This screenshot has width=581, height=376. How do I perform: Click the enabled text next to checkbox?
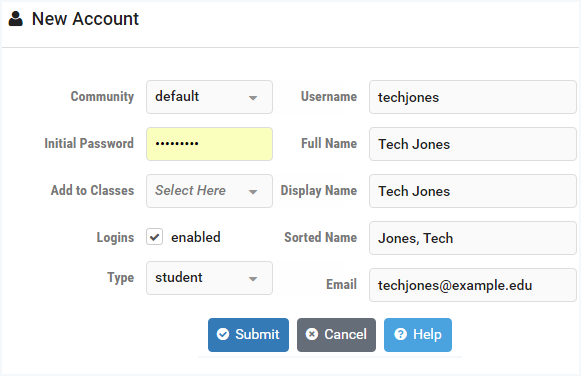coord(196,237)
